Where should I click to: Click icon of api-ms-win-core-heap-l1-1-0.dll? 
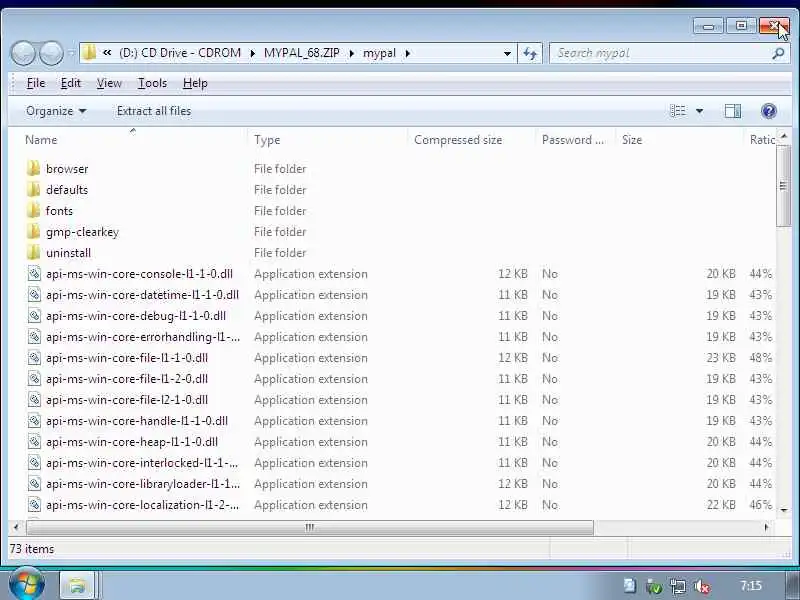point(34,441)
